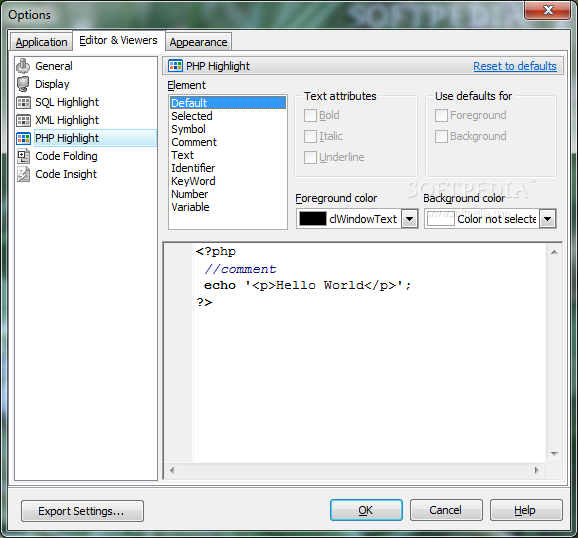Select Comment in the Element list

(x=228, y=142)
